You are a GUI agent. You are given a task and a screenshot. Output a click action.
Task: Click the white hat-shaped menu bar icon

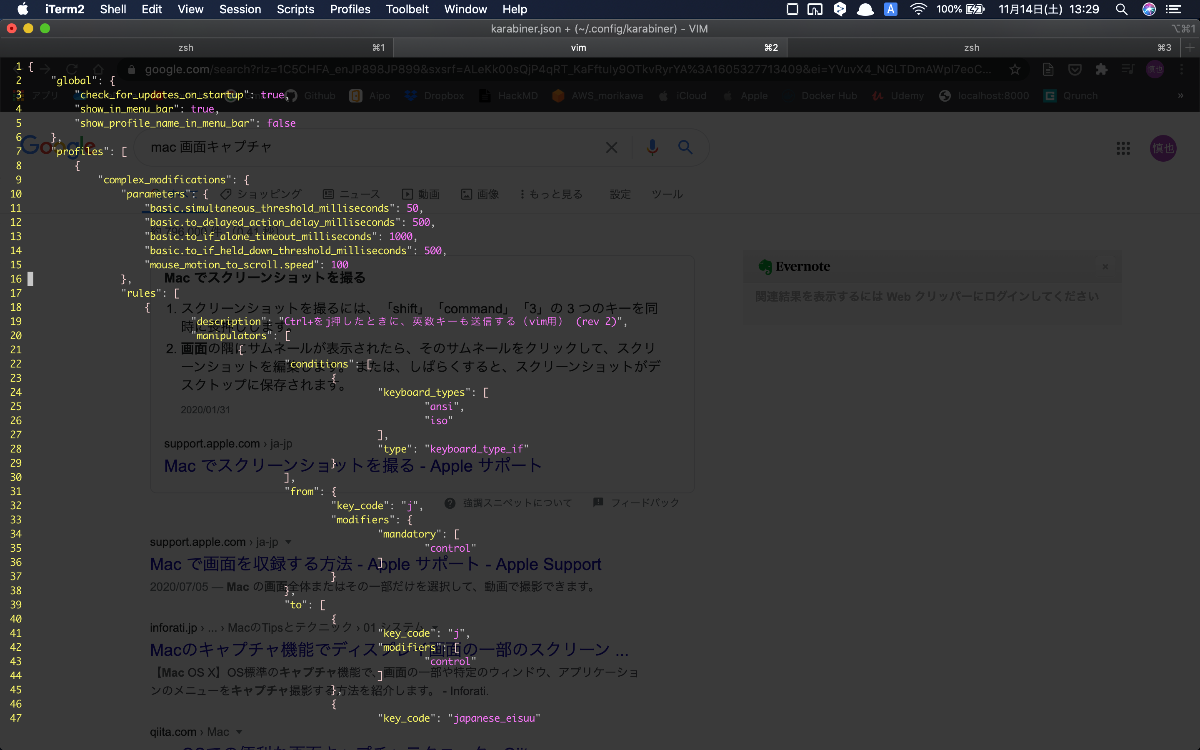(865, 9)
